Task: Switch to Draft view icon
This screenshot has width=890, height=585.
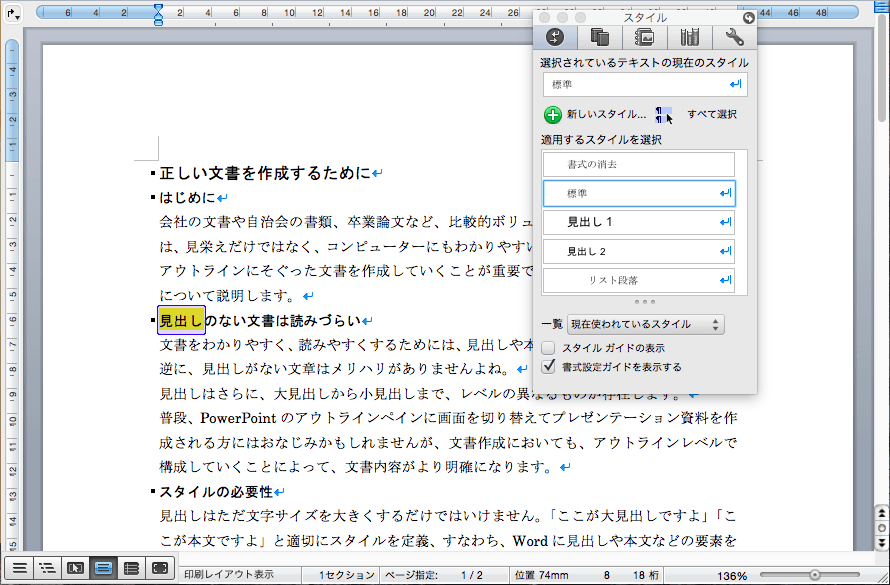Action: pos(19,568)
